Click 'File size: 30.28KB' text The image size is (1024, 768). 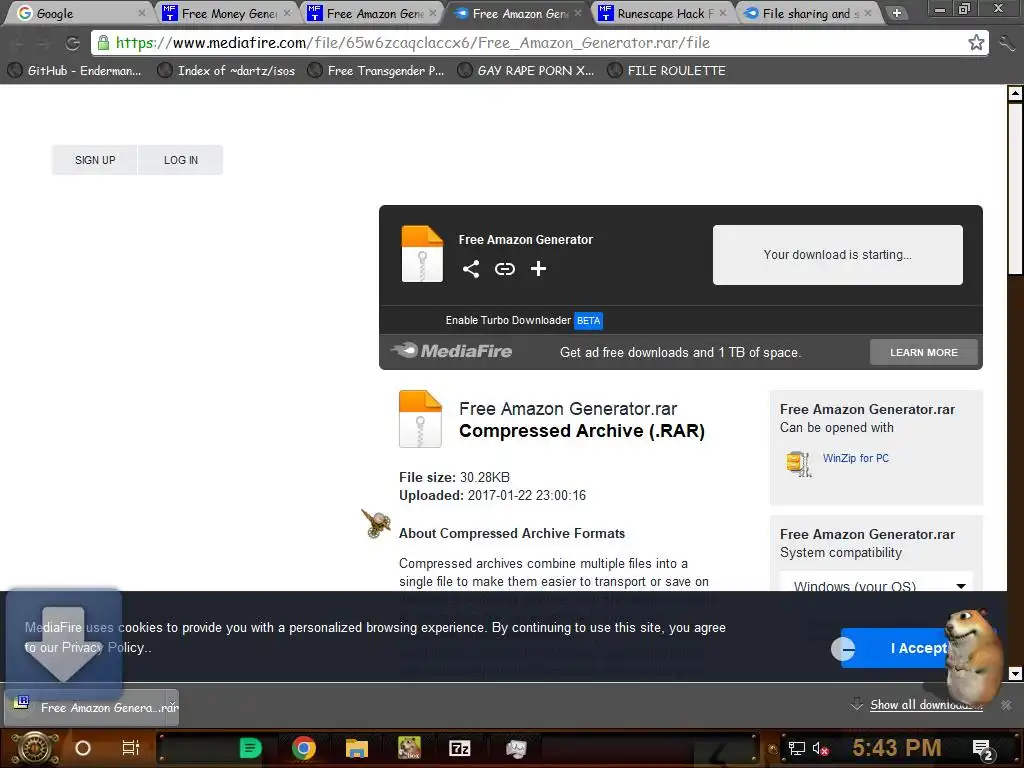point(454,477)
